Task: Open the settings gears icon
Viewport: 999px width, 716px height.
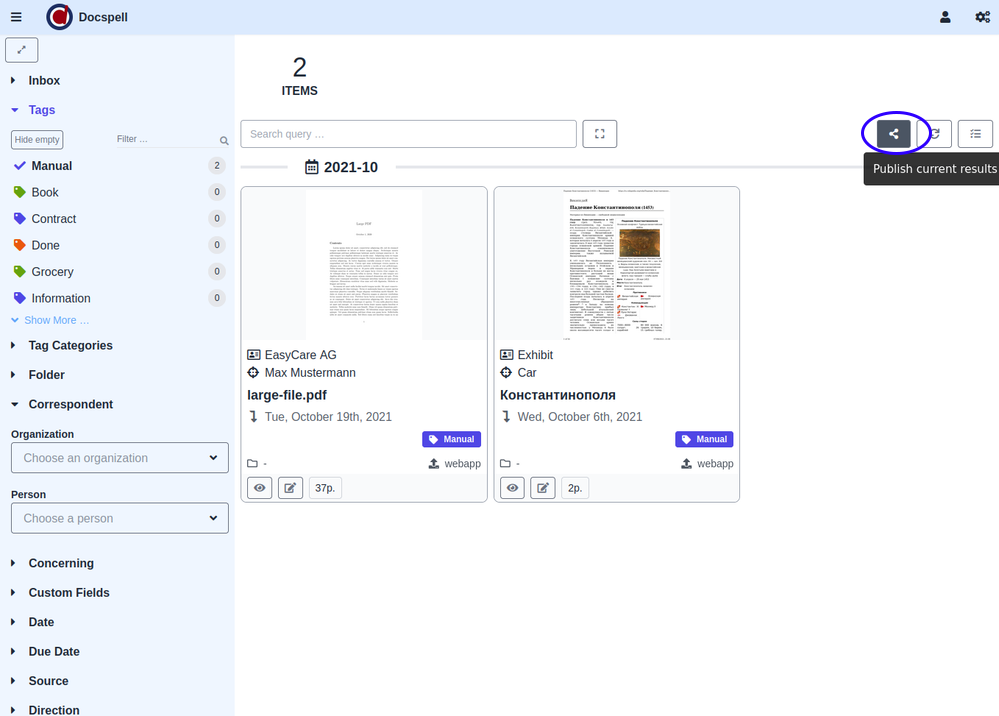Action: (x=982, y=17)
